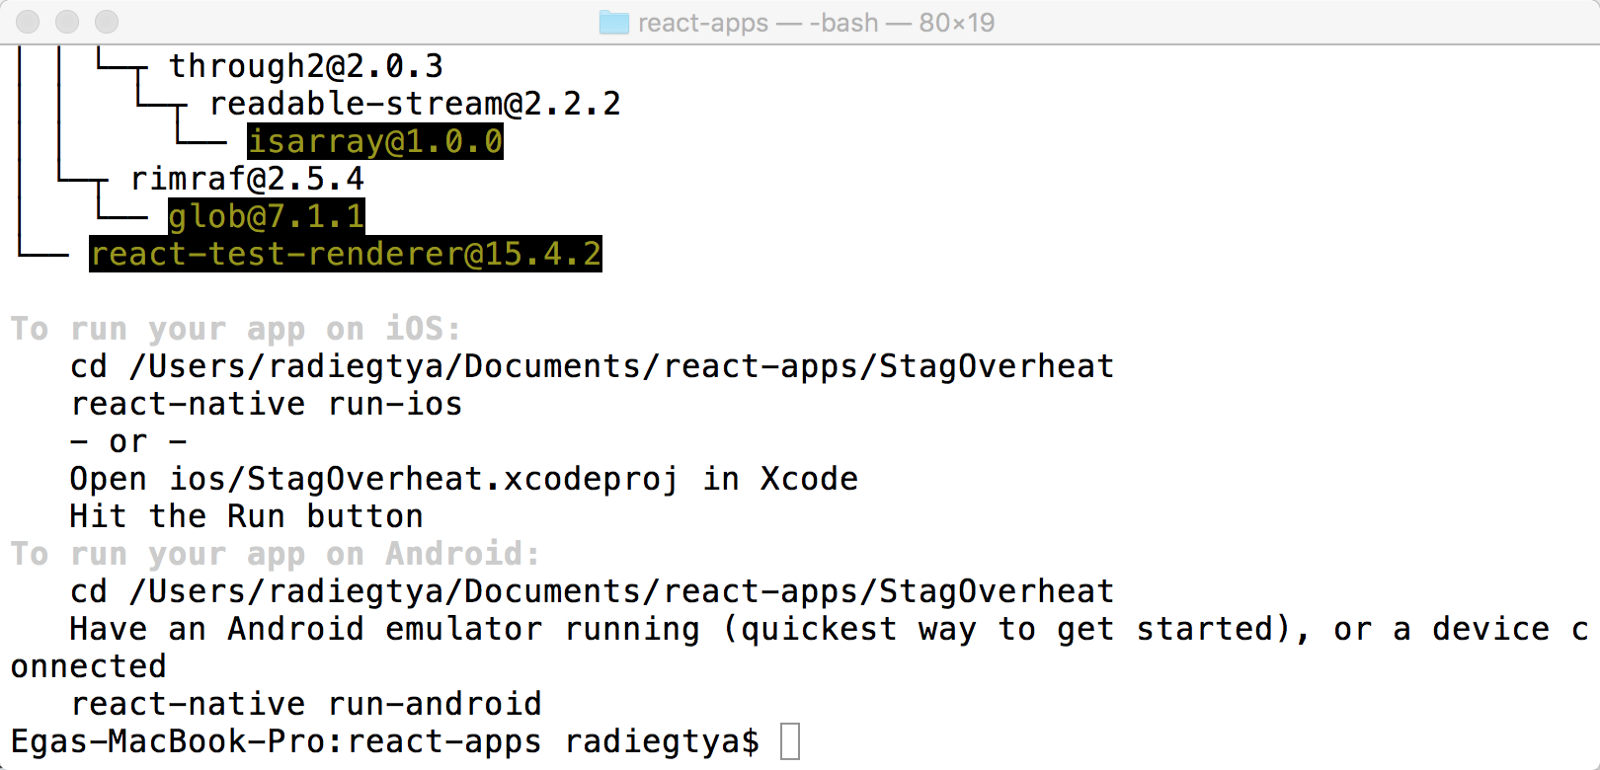Click the 'Have an Android emulator running' line
Viewport: 1600px width, 770px height.
(829, 629)
